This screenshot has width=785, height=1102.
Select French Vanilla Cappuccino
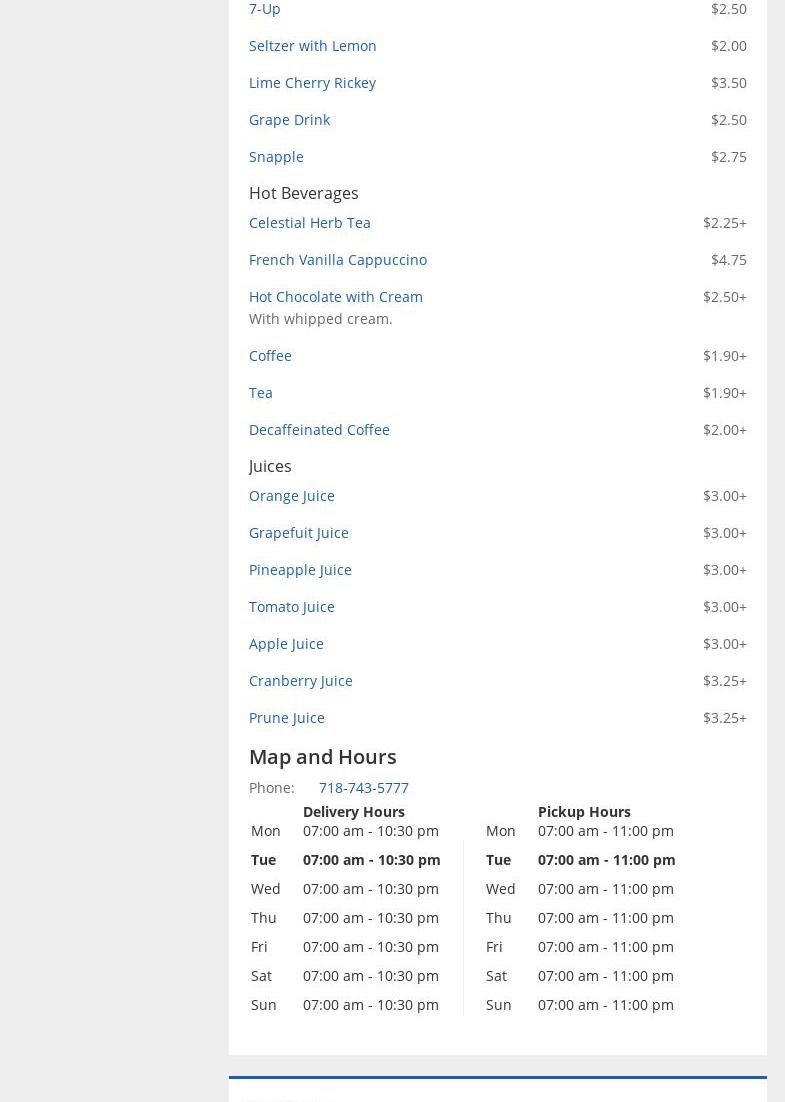[x=337, y=260]
